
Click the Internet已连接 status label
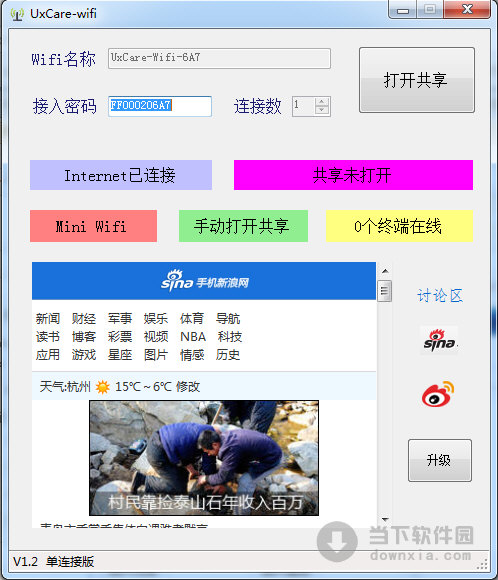121,175
